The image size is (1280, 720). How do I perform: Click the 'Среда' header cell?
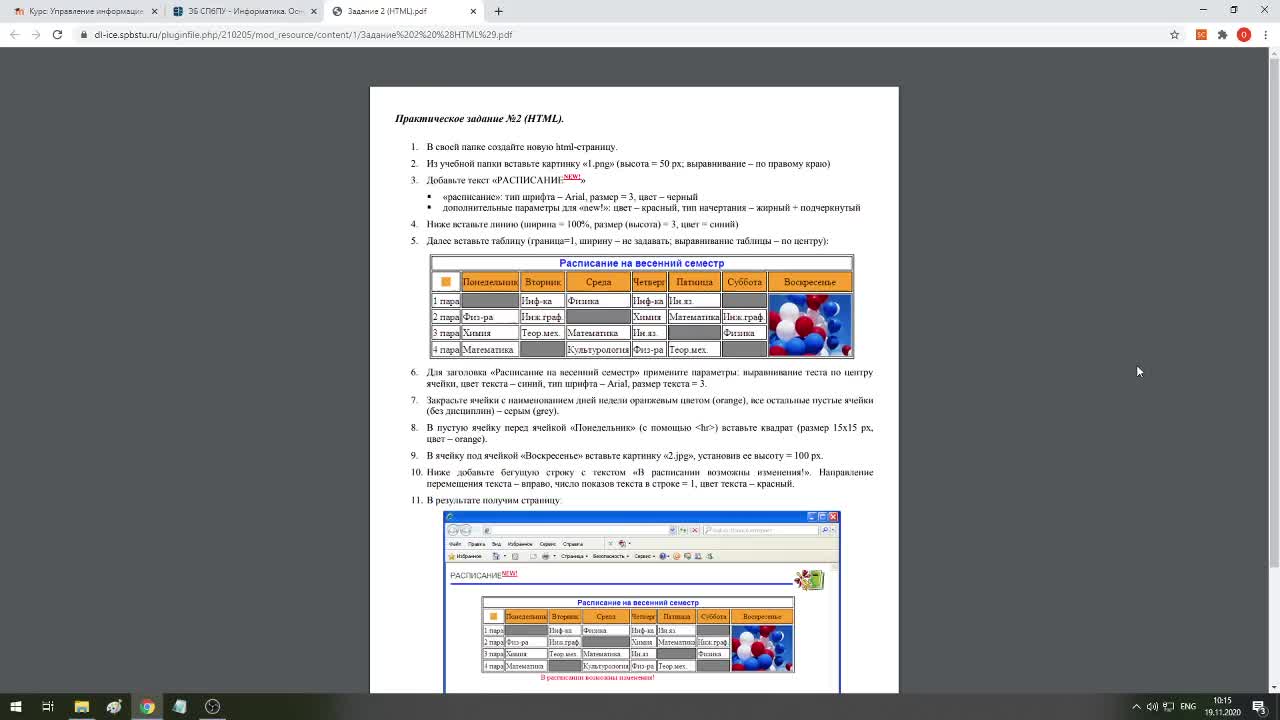click(x=598, y=282)
